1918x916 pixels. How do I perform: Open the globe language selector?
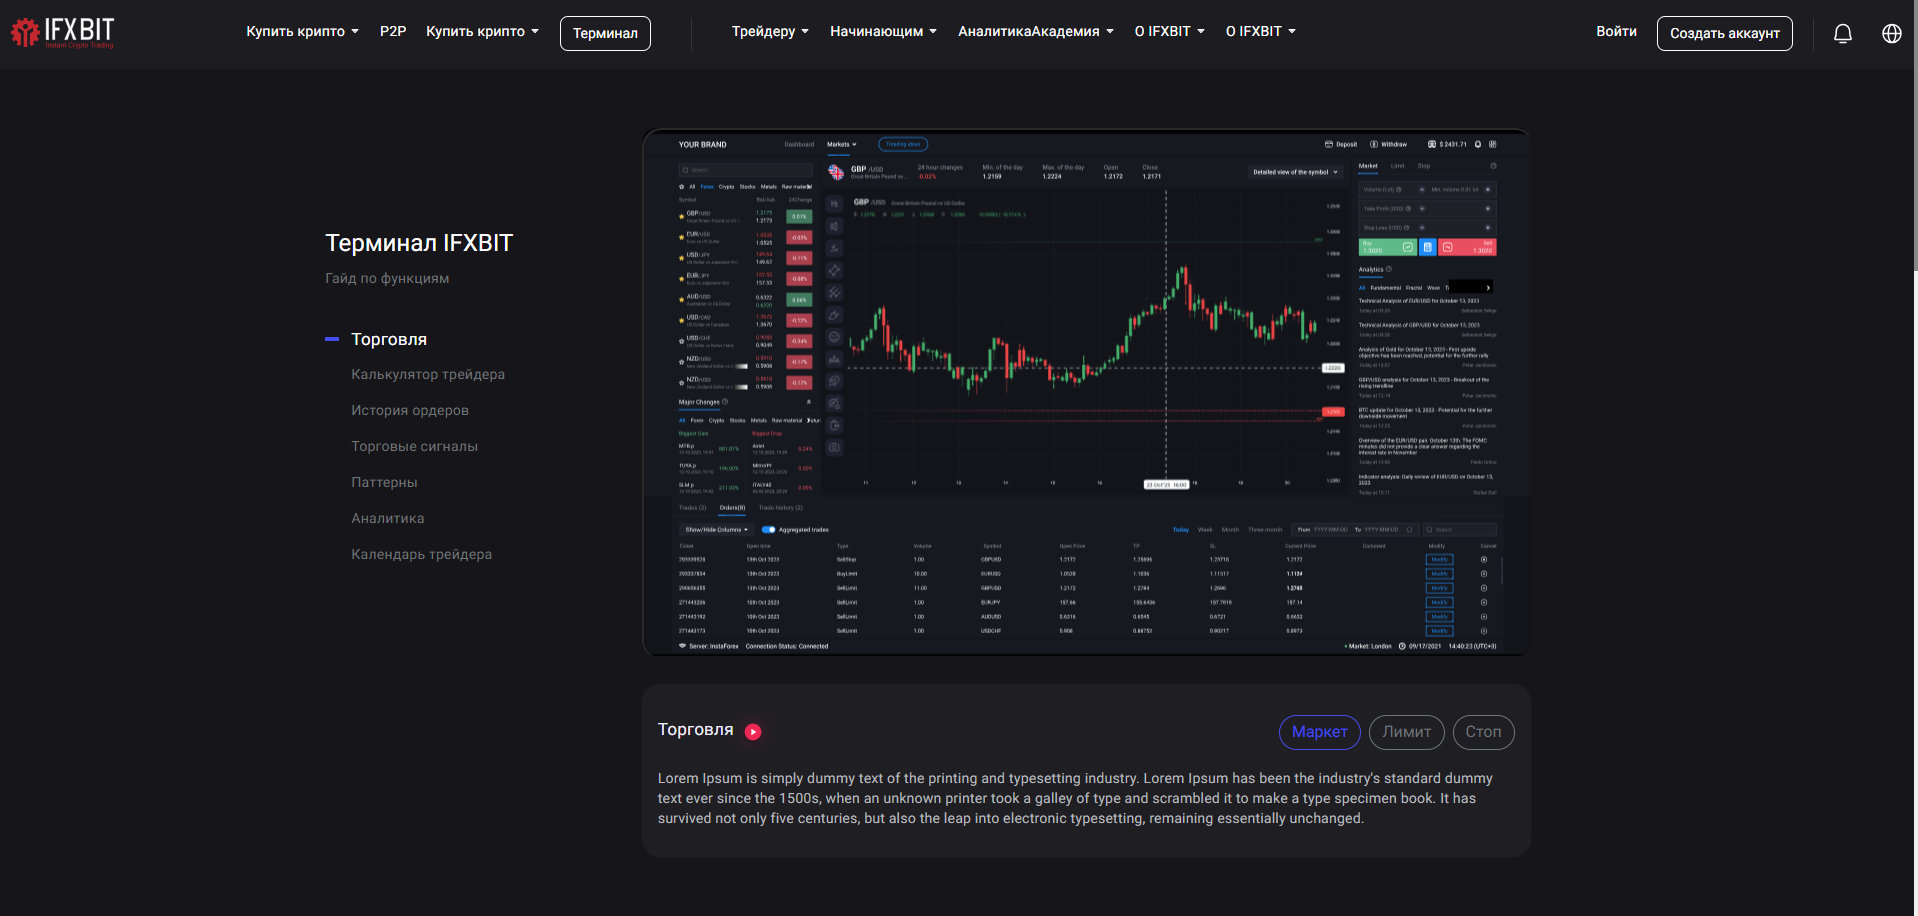(1892, 33)
